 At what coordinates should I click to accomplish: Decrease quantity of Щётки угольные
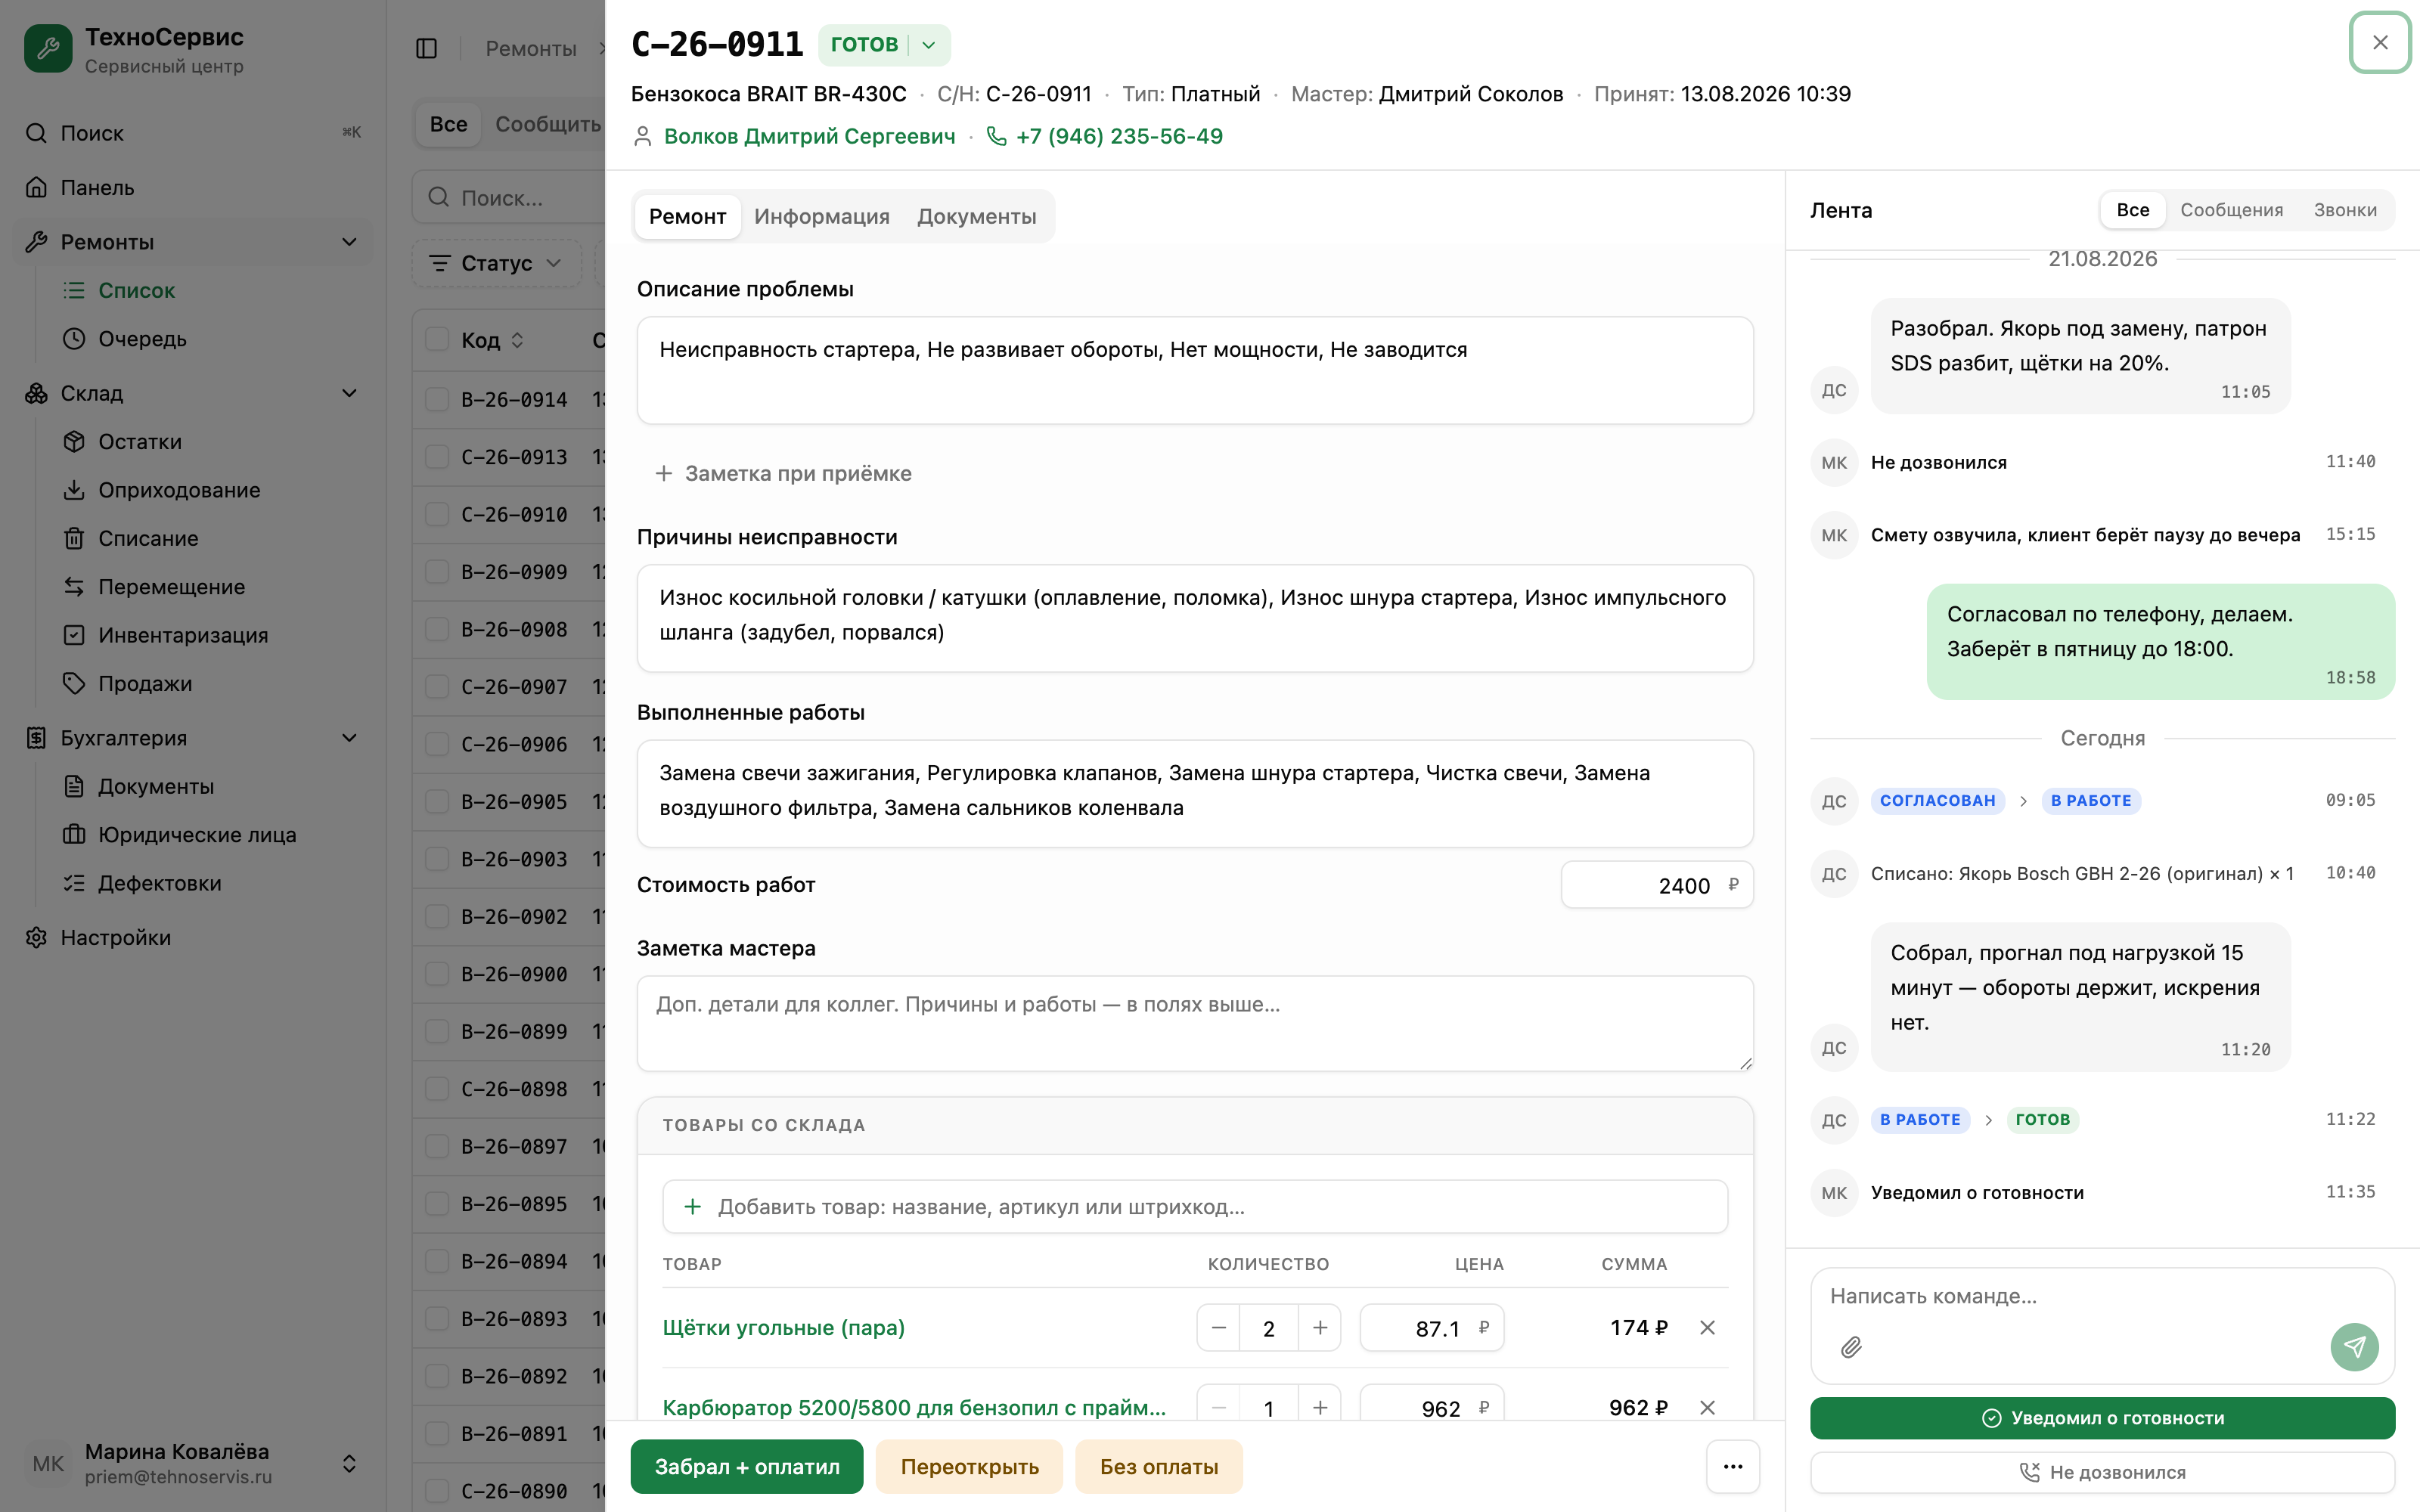(1218, 1327)
